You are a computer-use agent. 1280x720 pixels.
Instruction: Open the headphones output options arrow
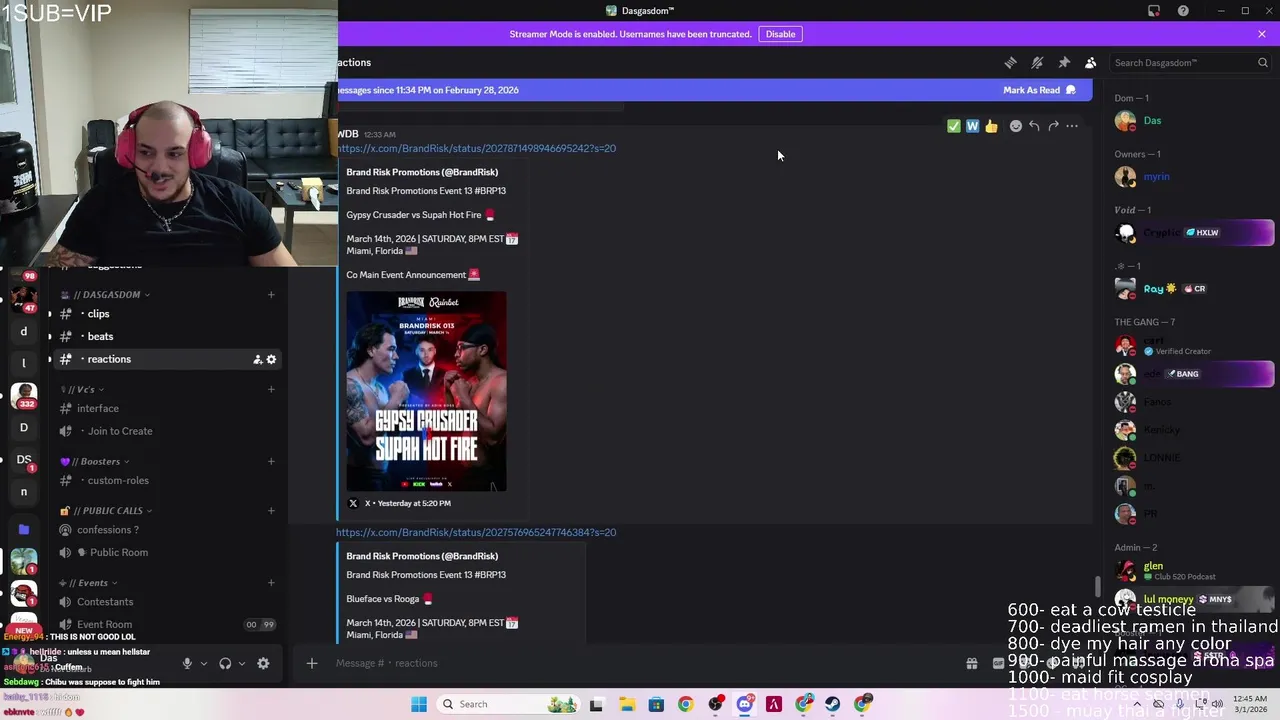241,663
